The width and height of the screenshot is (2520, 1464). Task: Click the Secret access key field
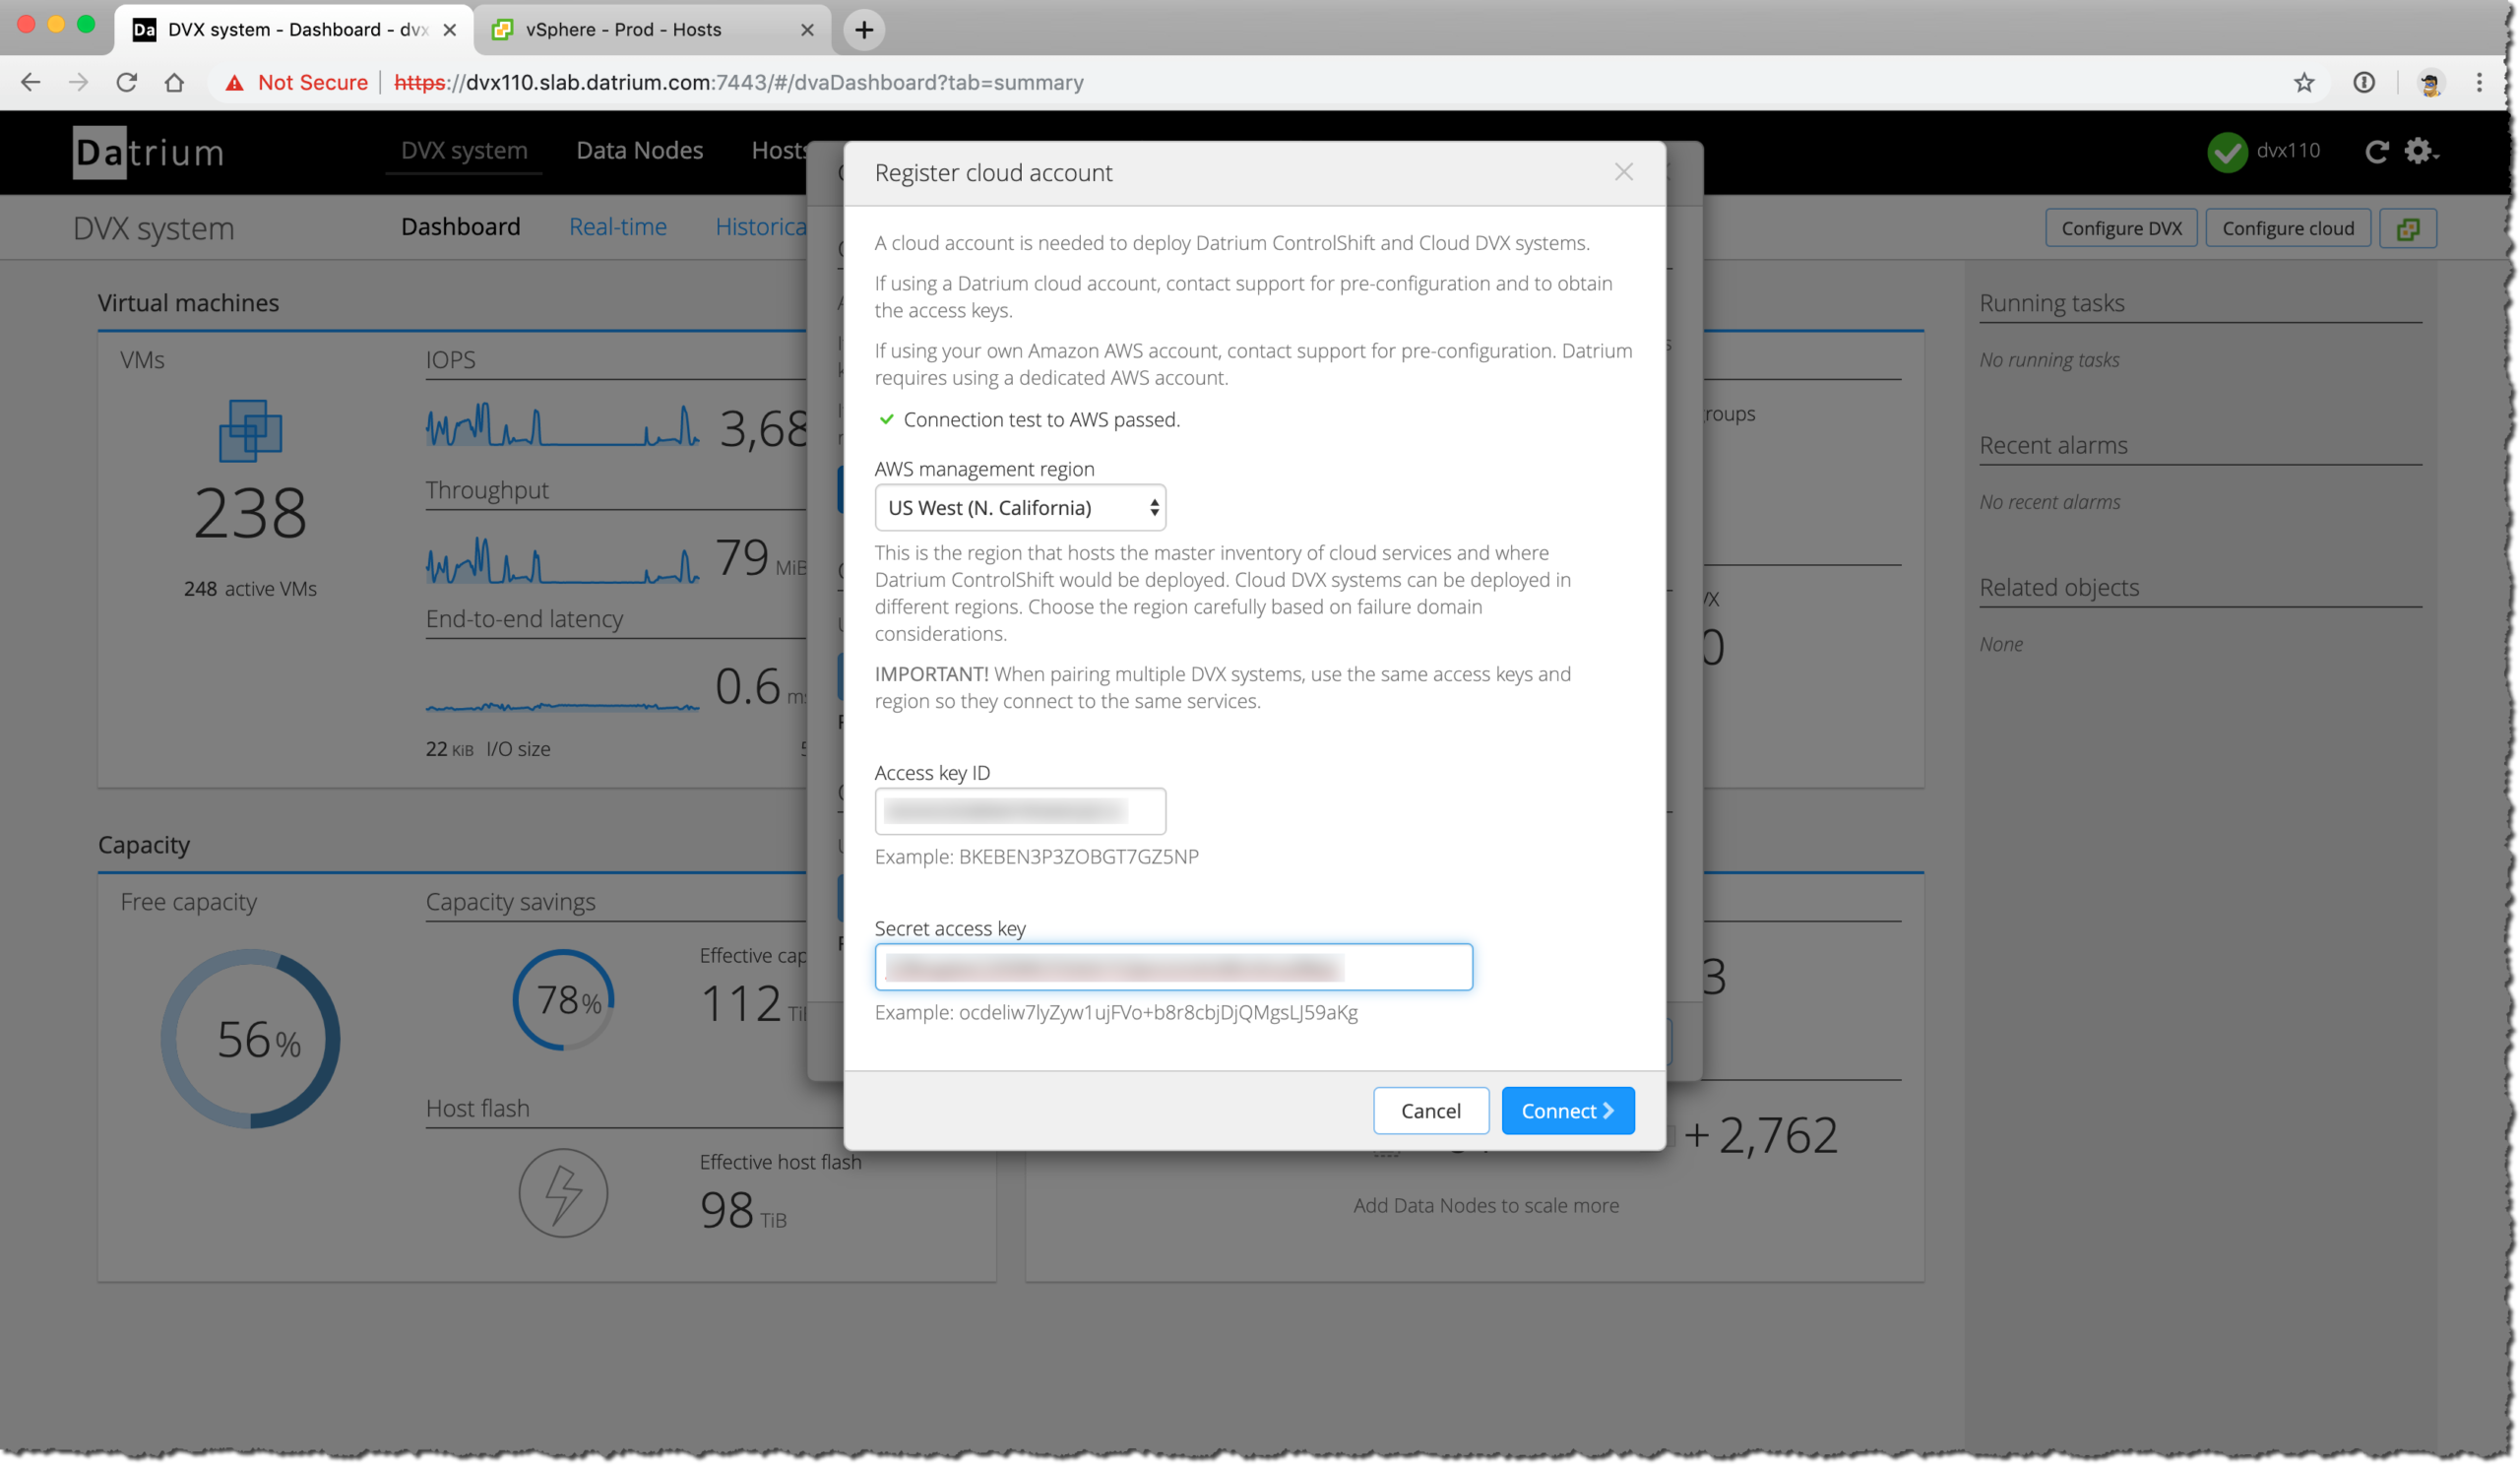point(1173,967)
